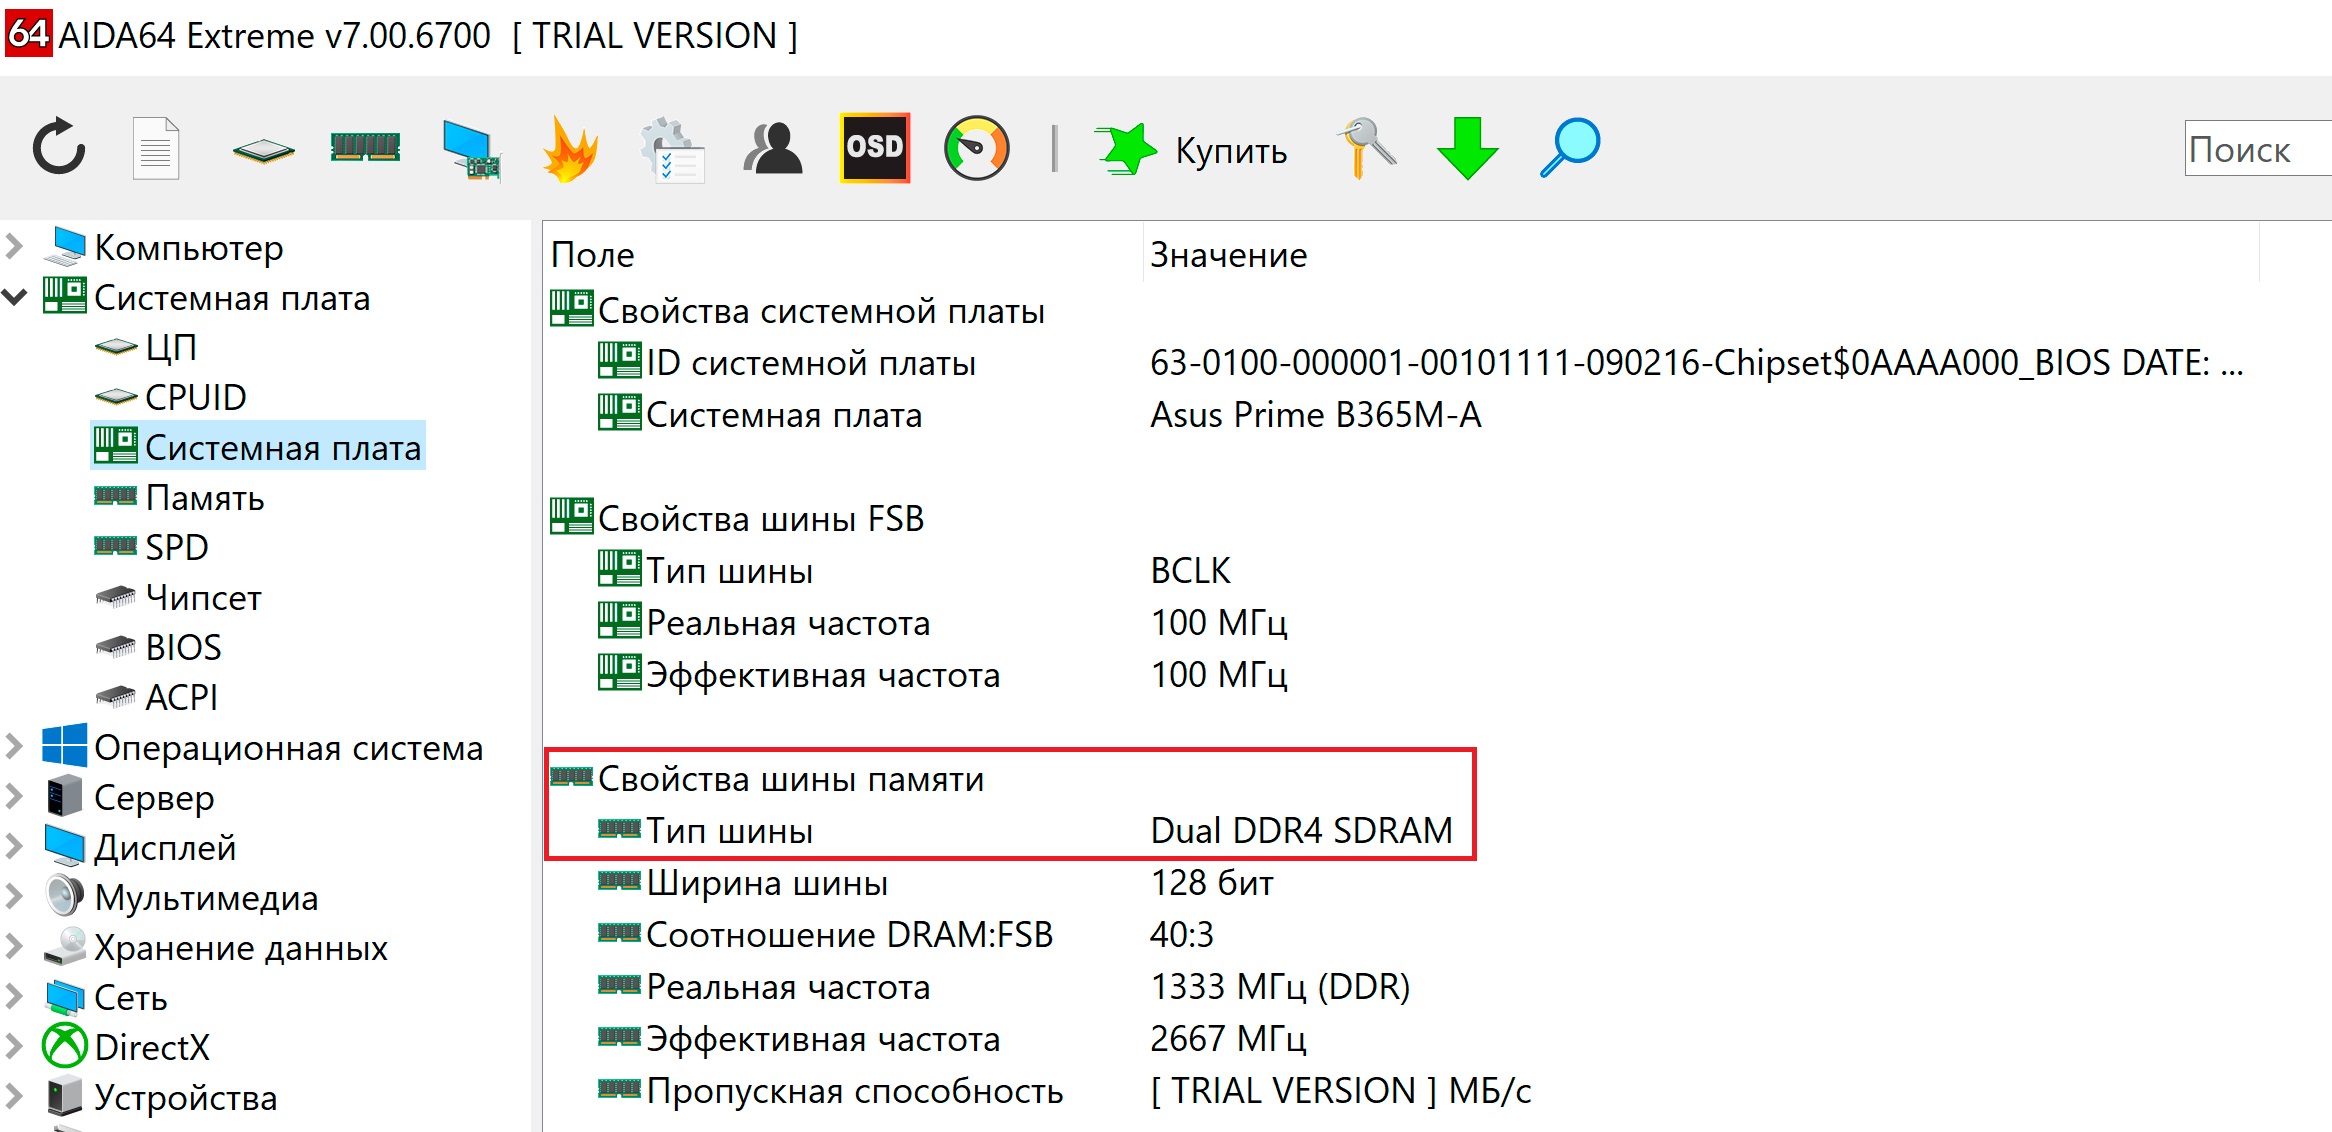Focus the Поиск search field

click(2258, 148)
